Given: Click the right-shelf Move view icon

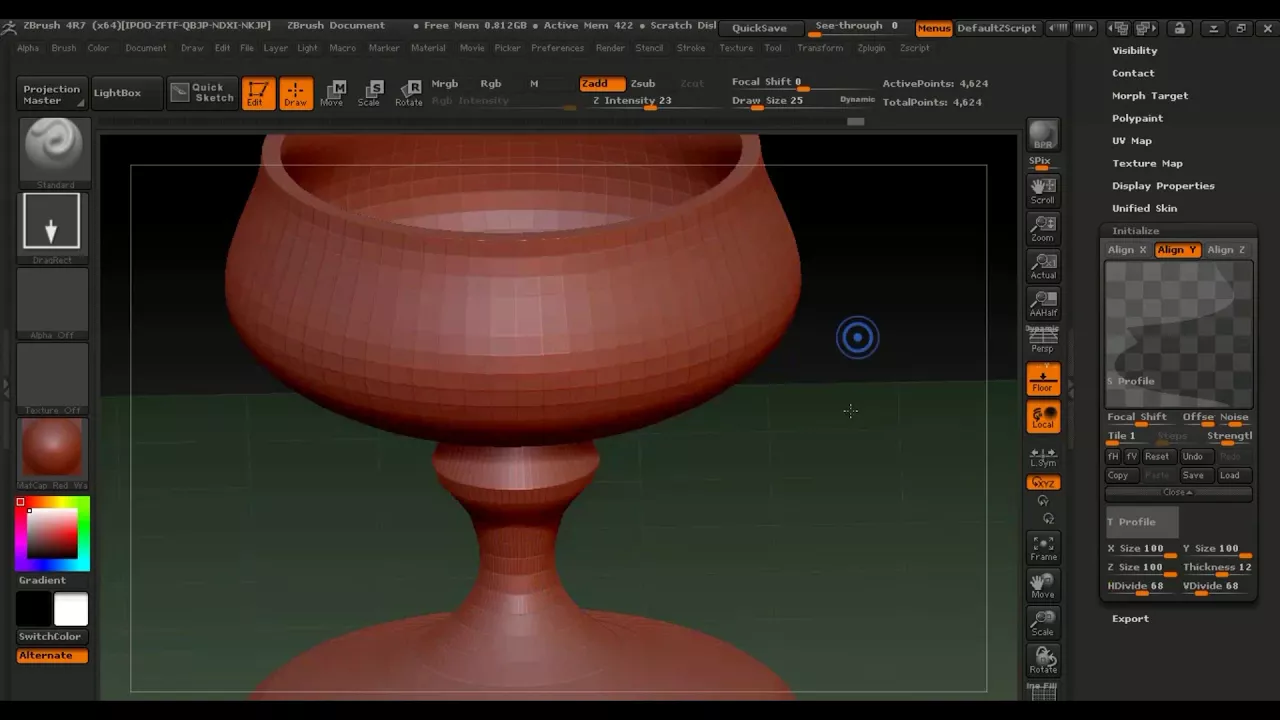Looking at the screenshot, I should [x=1043, y=585].
